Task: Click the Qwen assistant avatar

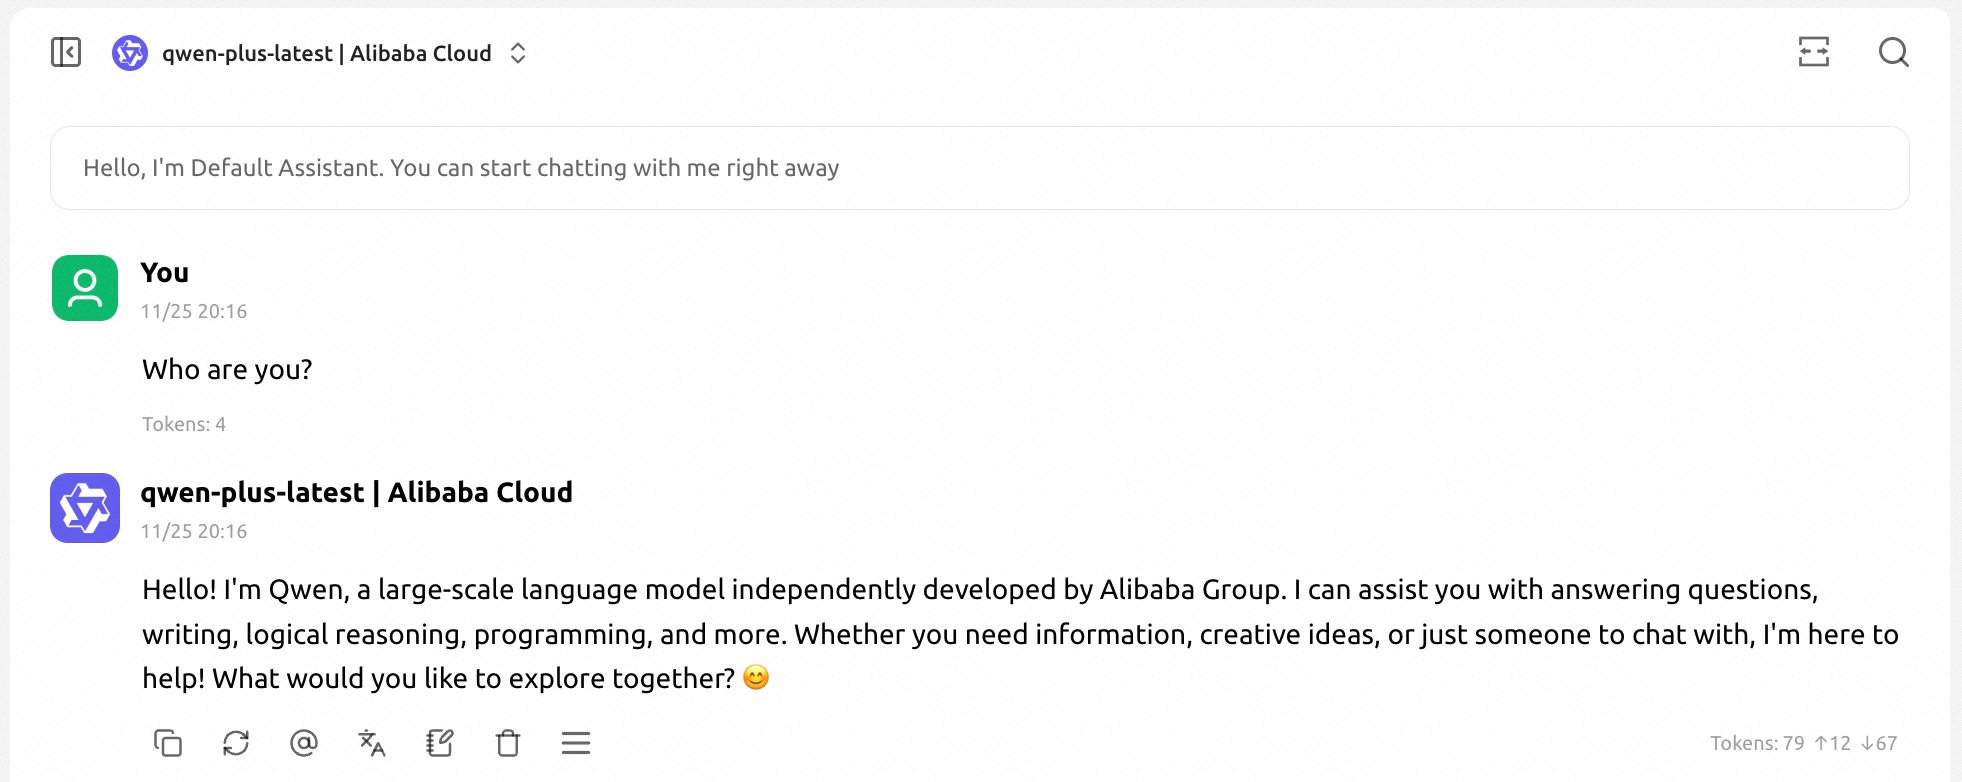Action: pyautogui.click(x=85, y=508)
